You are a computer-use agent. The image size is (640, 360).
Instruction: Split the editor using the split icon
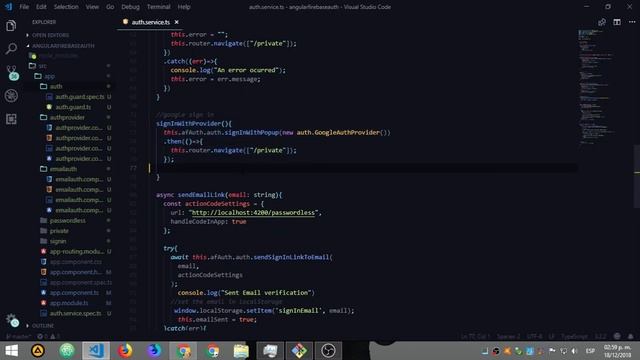point(617,22)
